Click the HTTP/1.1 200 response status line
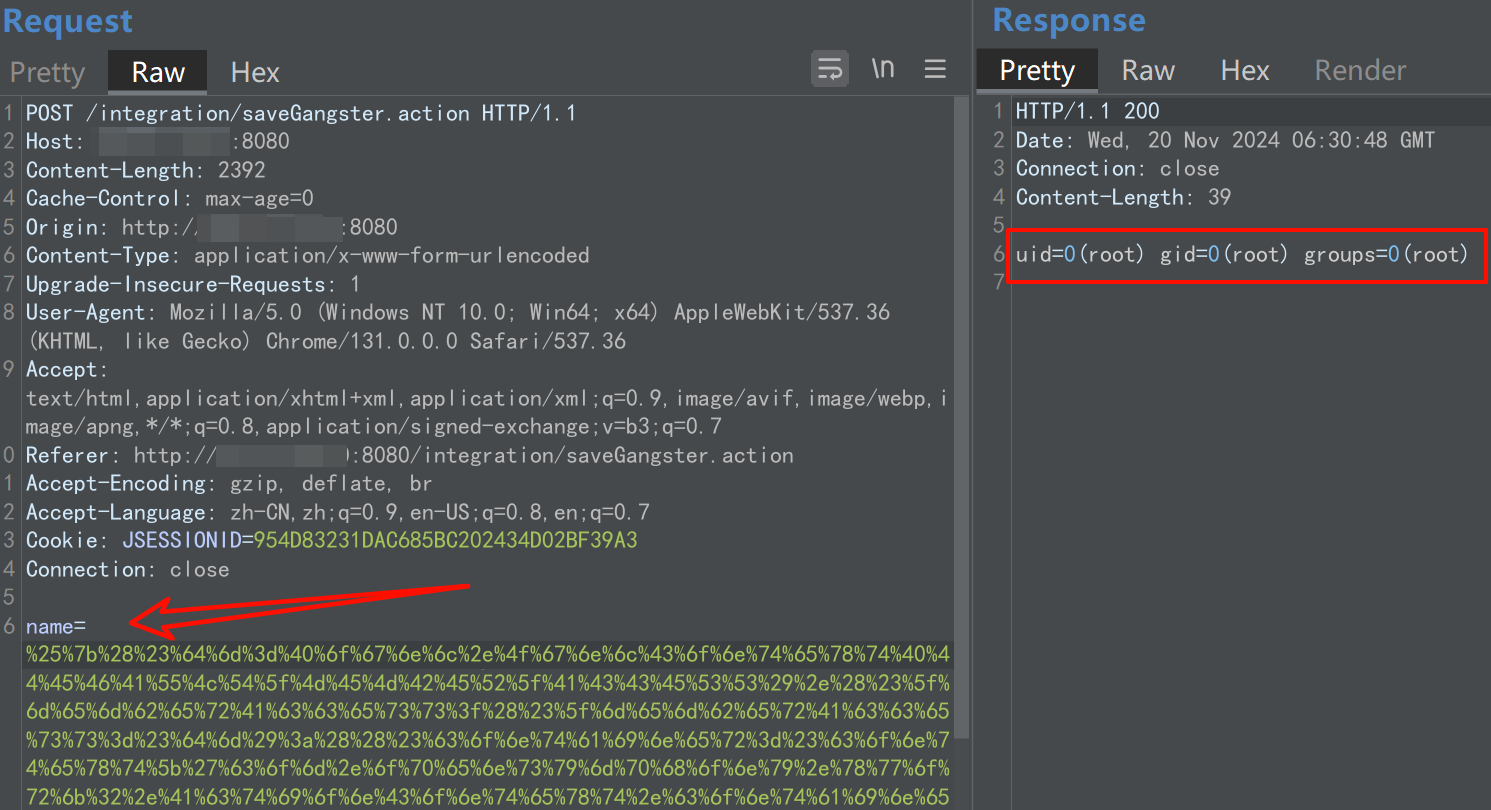Image resolution: width=1491 pixels, height=810 pixels. point(1088,111)
